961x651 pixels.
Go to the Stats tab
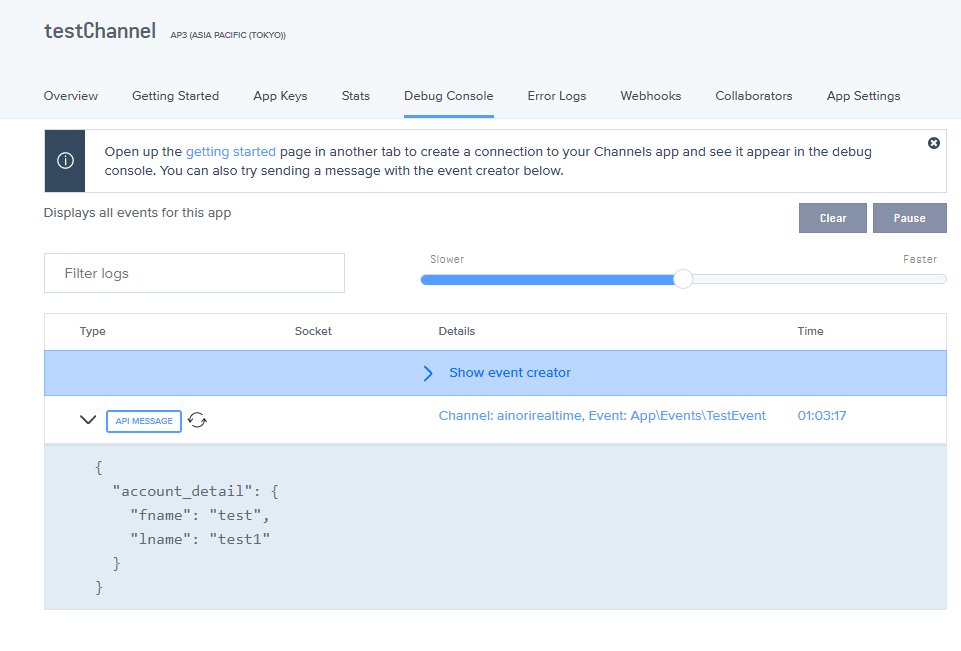click(x=355, y=96)
